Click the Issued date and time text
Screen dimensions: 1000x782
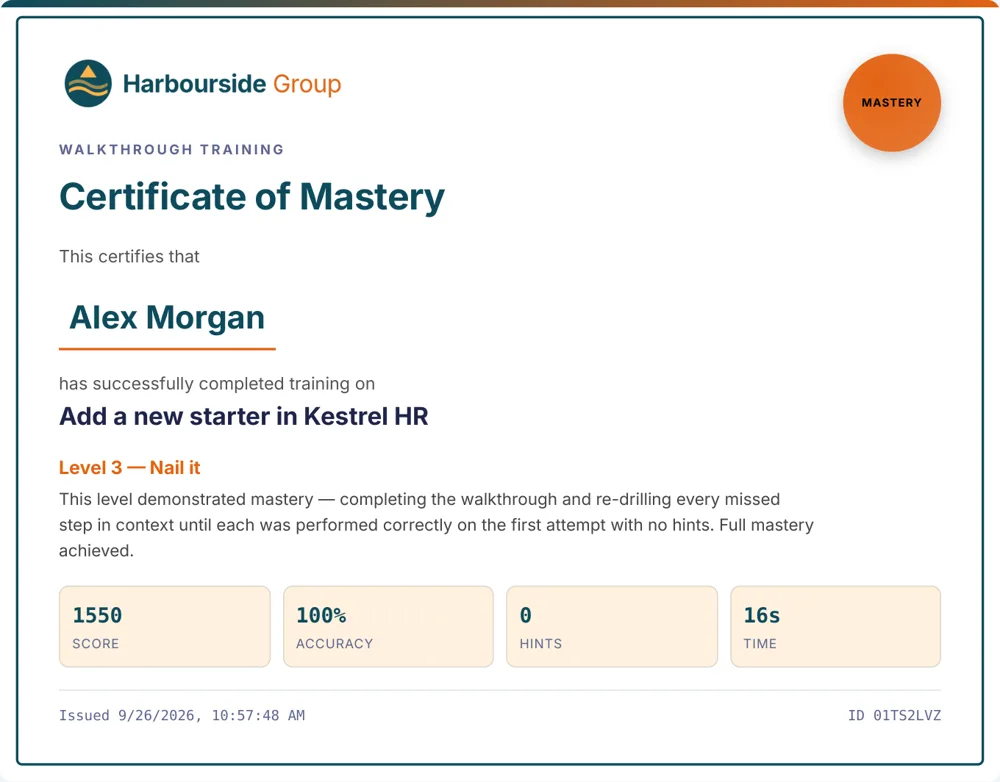pyautogui.click(x=182, y=715)
